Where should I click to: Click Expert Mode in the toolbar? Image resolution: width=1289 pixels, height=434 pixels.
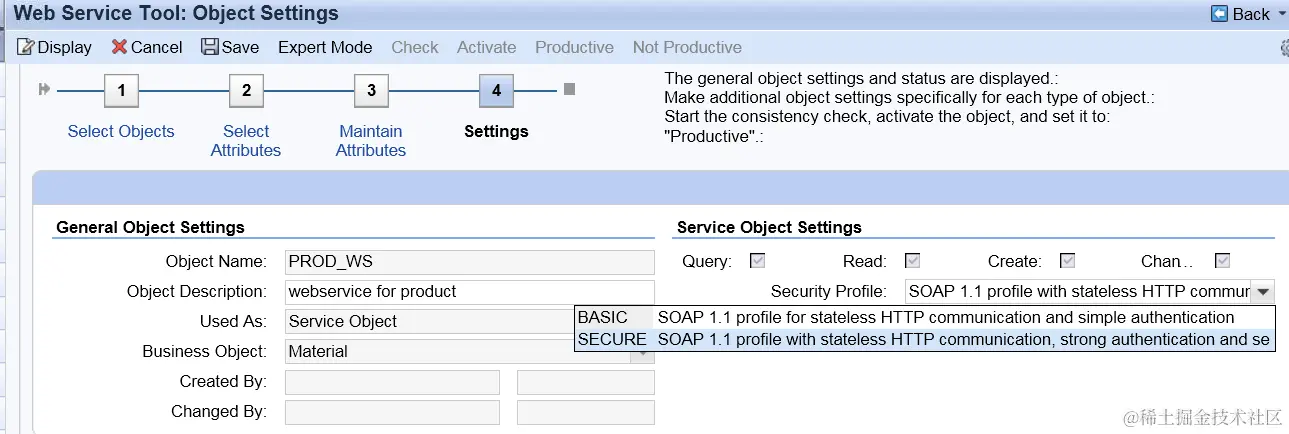(x=325, y=47)
